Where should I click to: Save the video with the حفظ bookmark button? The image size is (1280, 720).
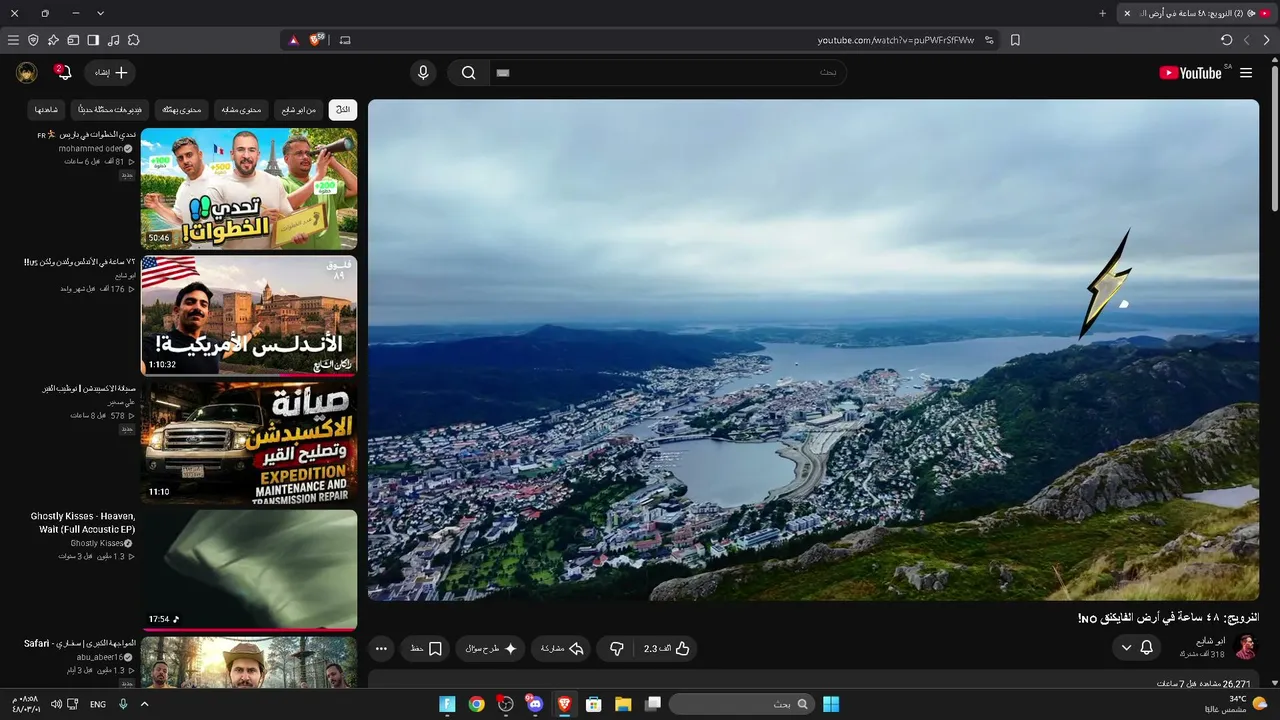pyautogui.click(x=426, y=649)
